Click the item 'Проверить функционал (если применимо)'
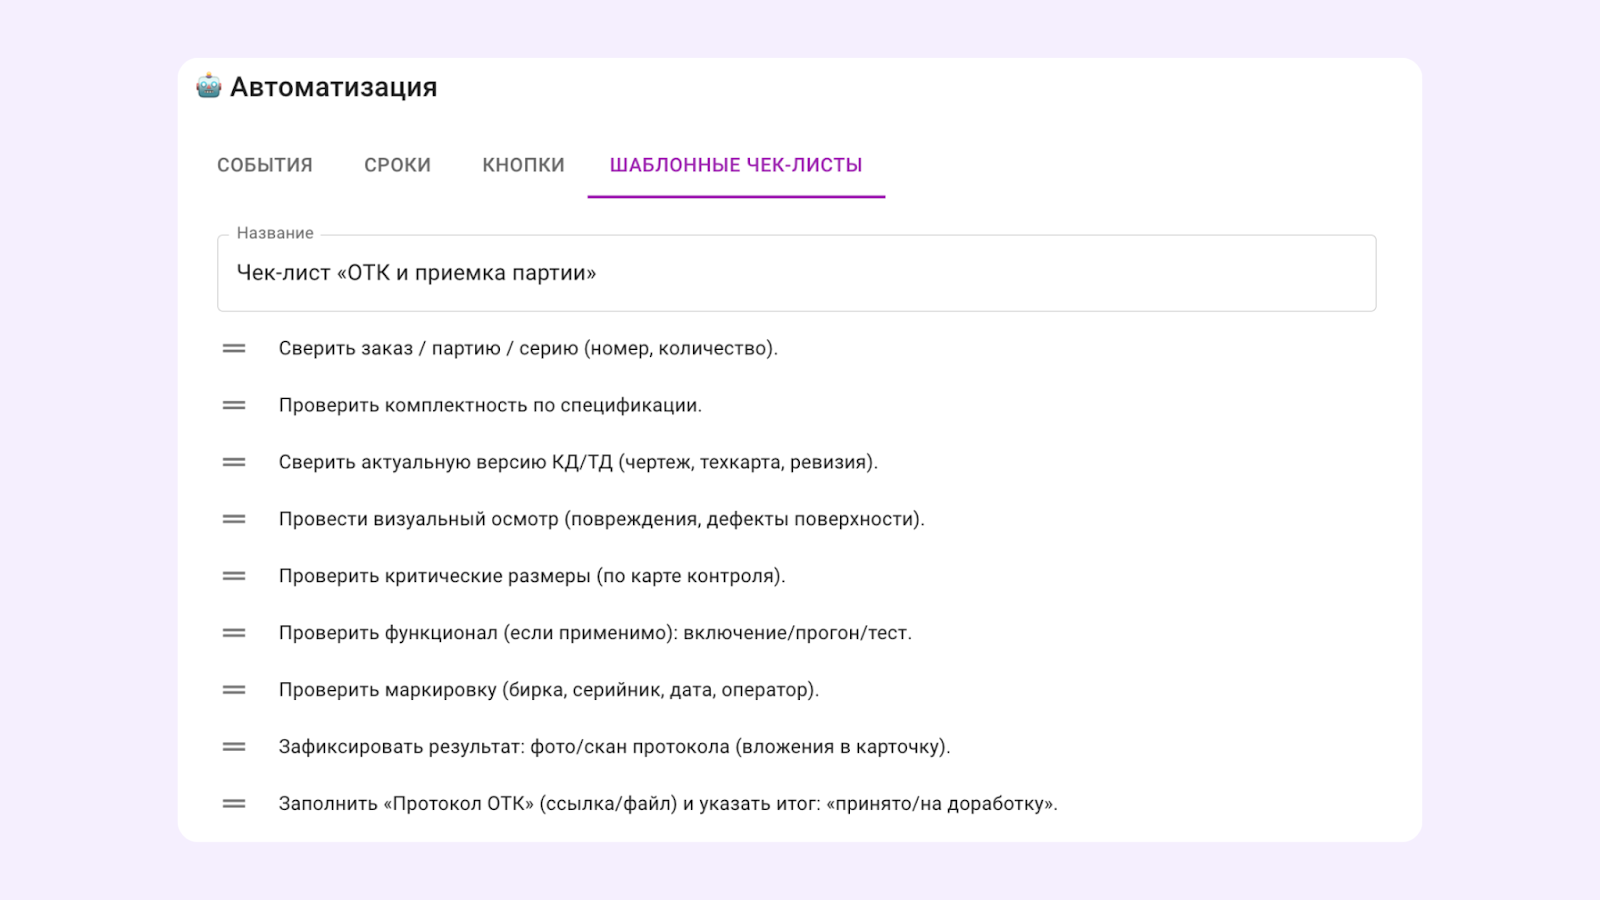 [x=596, y=632]
